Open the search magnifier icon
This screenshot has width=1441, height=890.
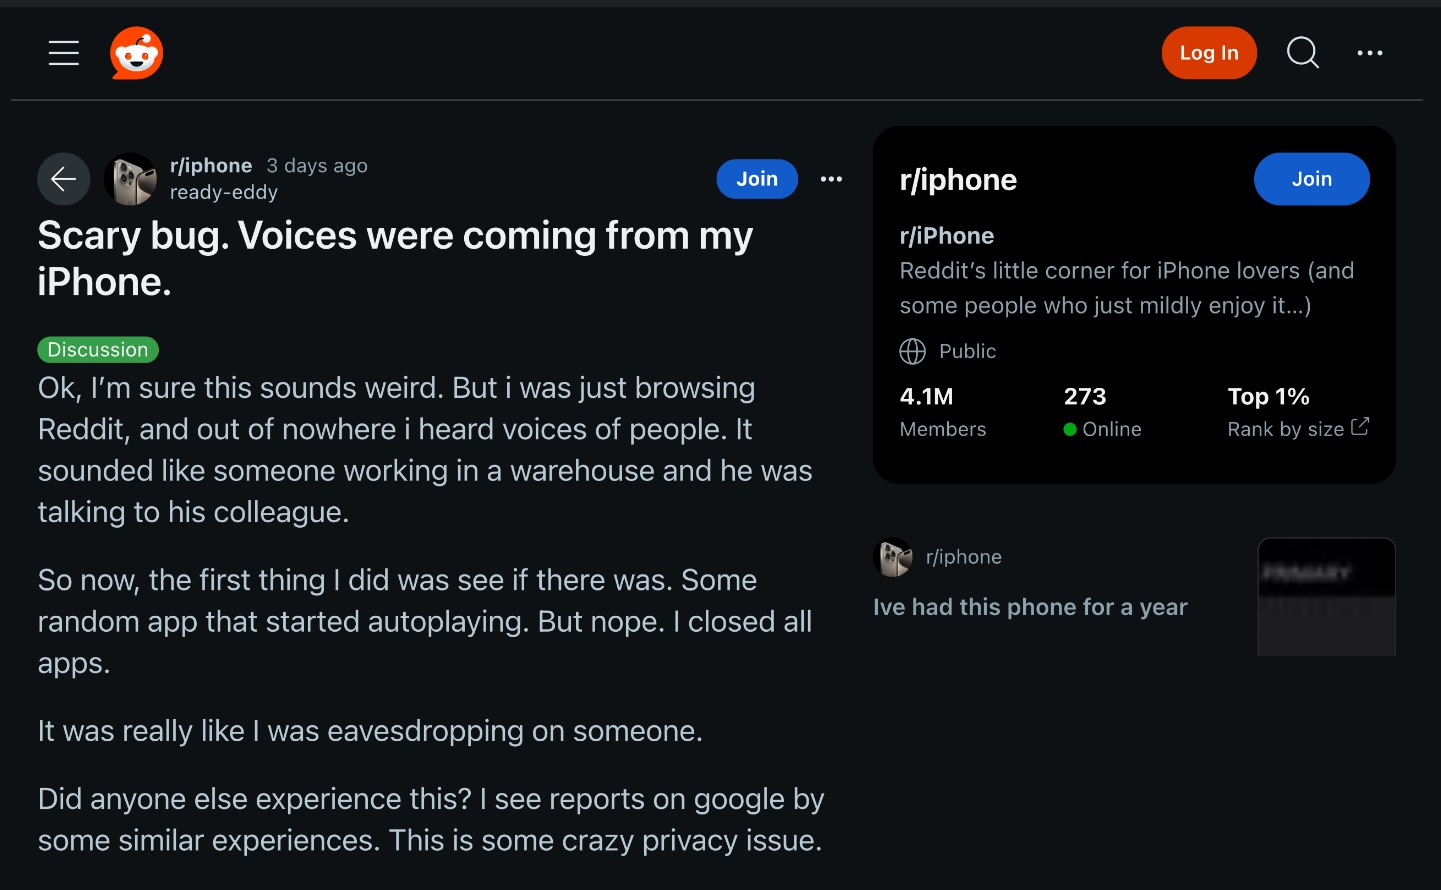point(1303,53)
